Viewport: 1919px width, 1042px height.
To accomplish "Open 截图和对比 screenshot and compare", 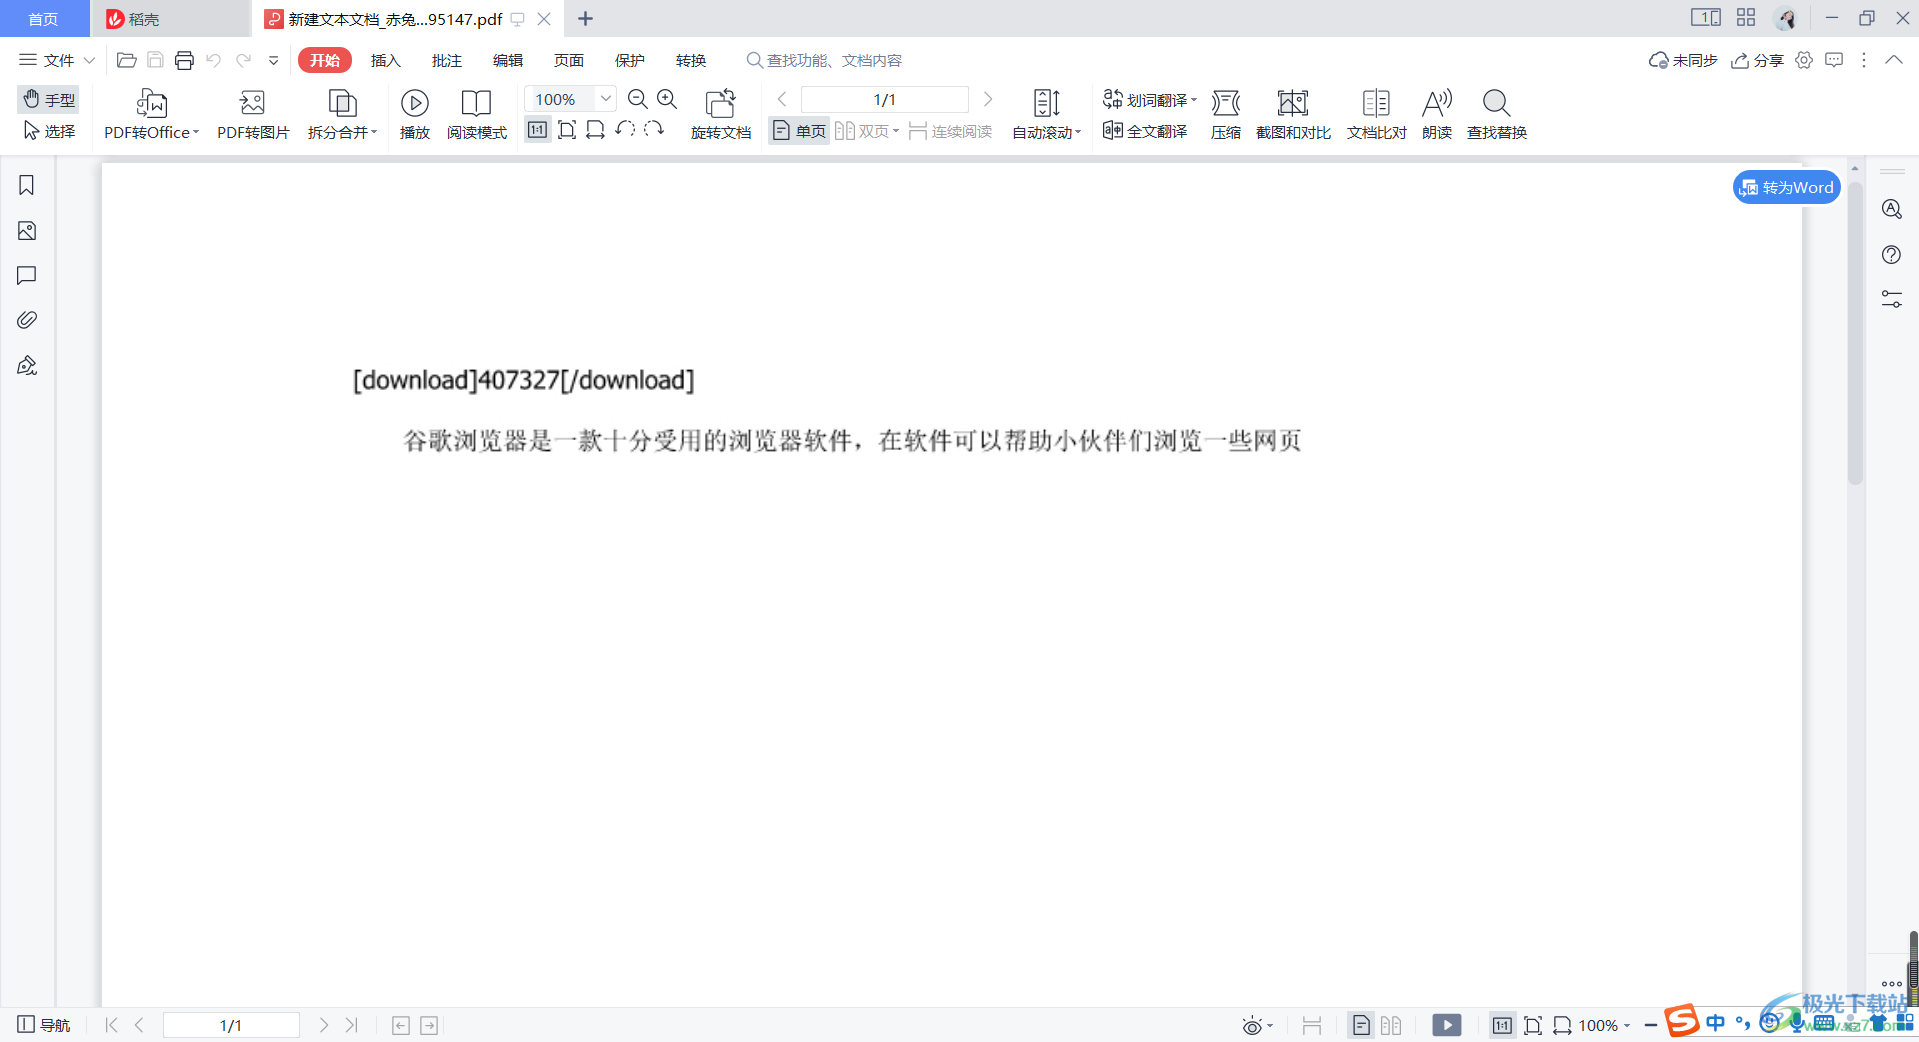I will tap(1293, 114).
